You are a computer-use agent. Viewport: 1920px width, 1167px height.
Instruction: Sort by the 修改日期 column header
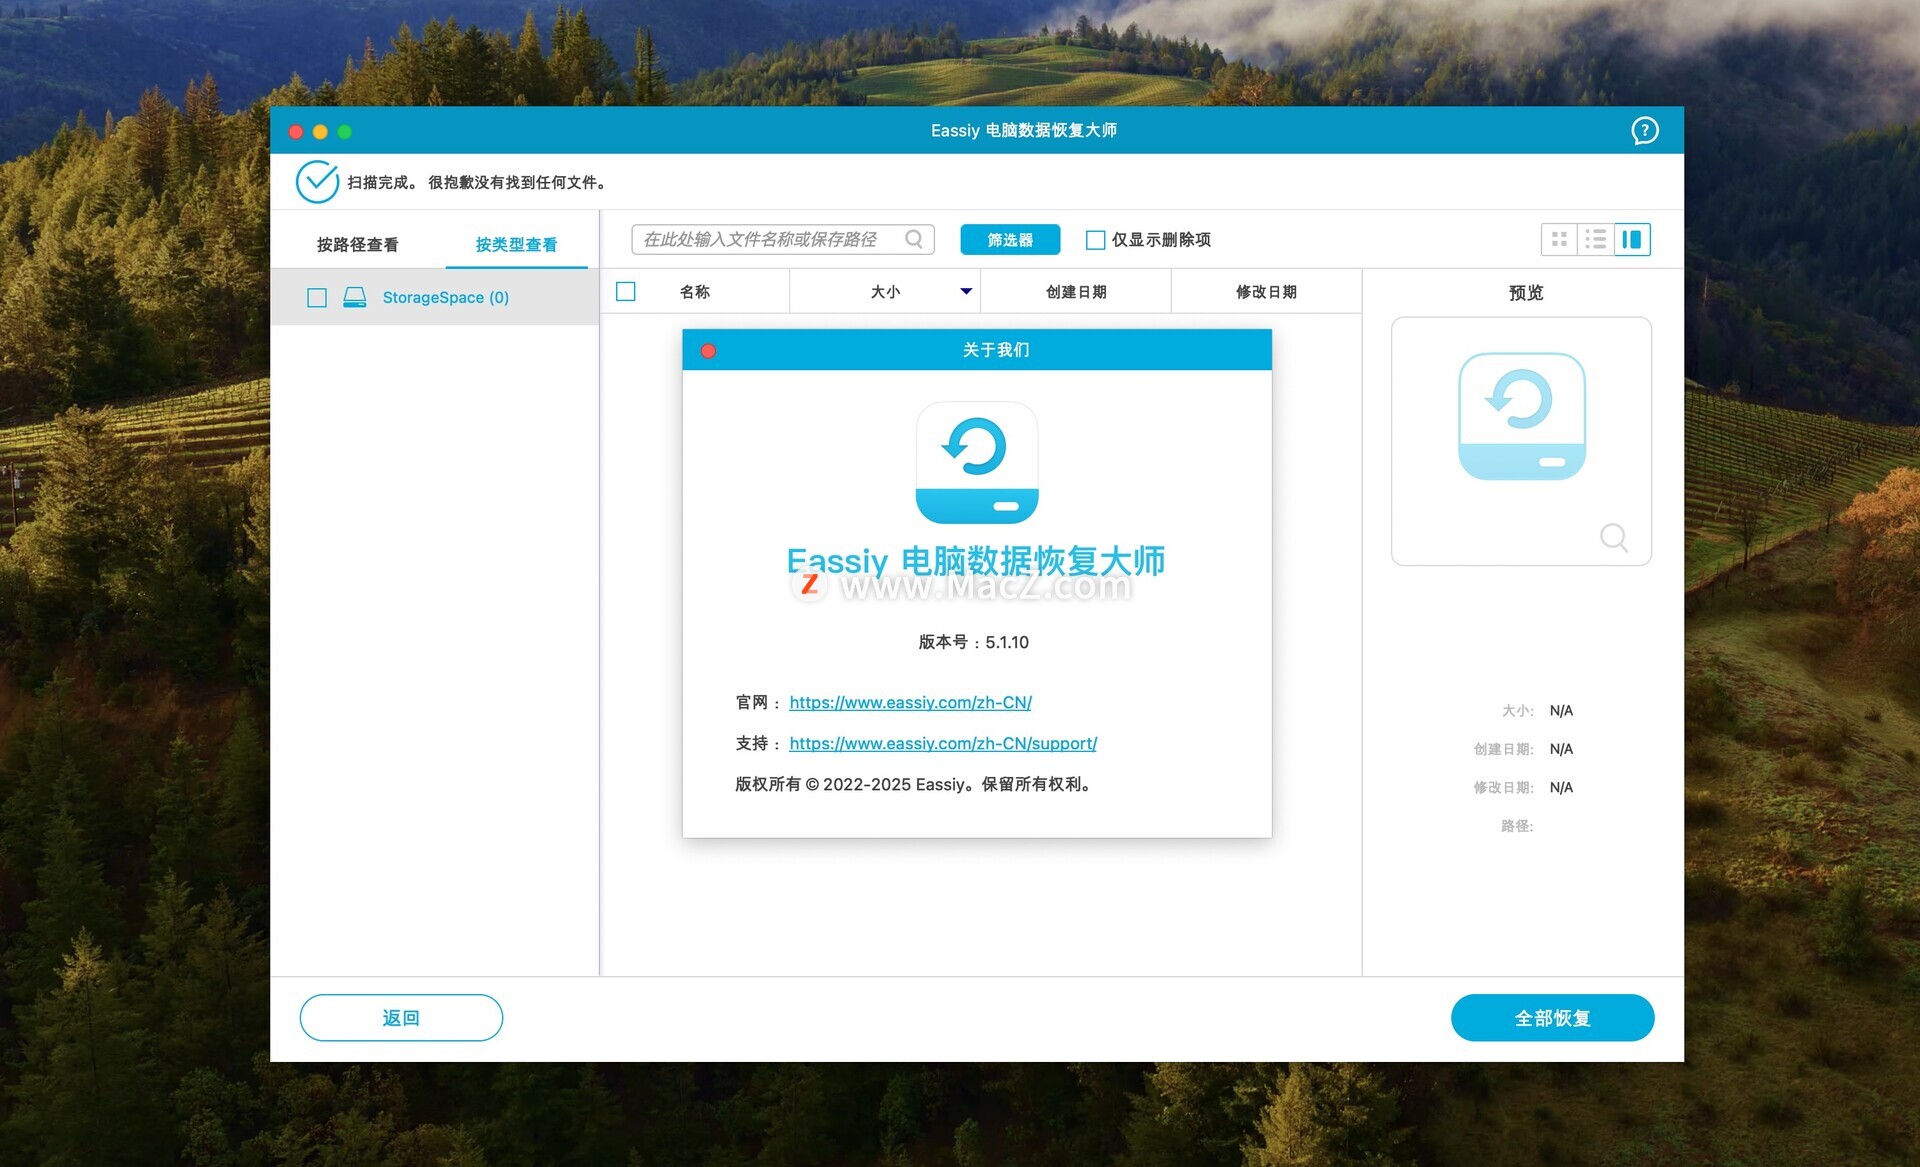pos(1266,291)
